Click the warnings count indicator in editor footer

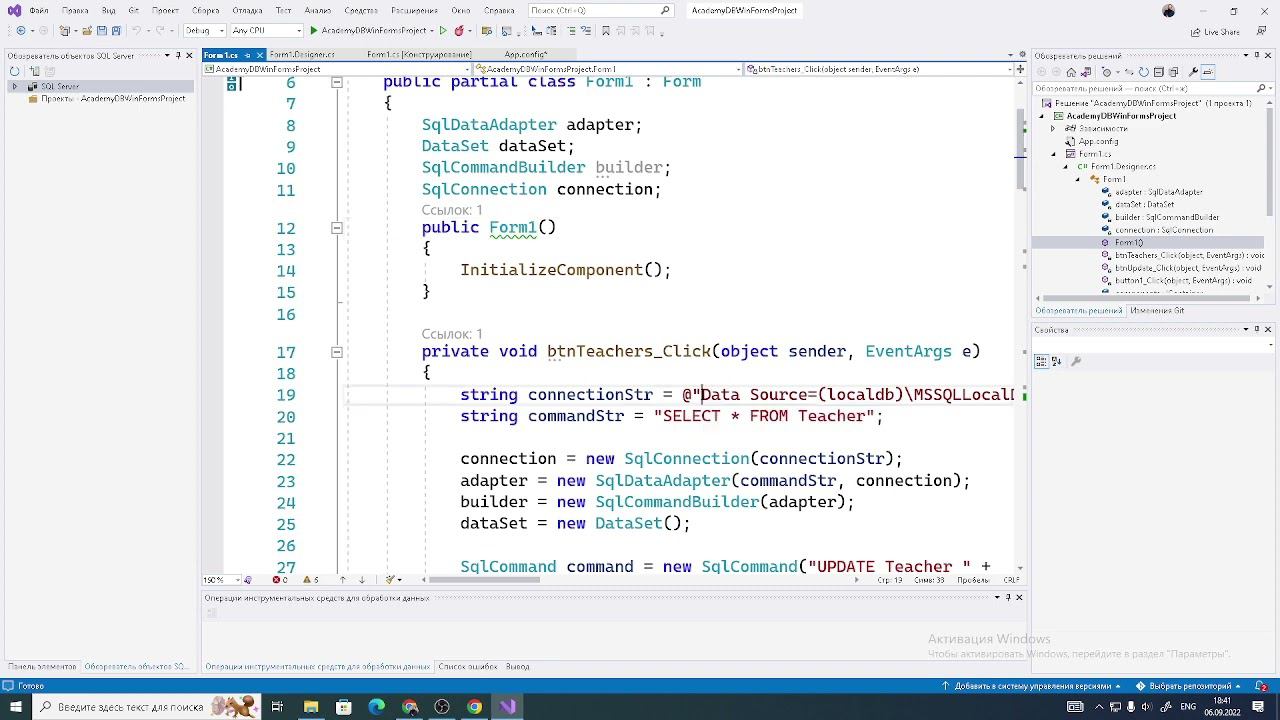(311, 580)
